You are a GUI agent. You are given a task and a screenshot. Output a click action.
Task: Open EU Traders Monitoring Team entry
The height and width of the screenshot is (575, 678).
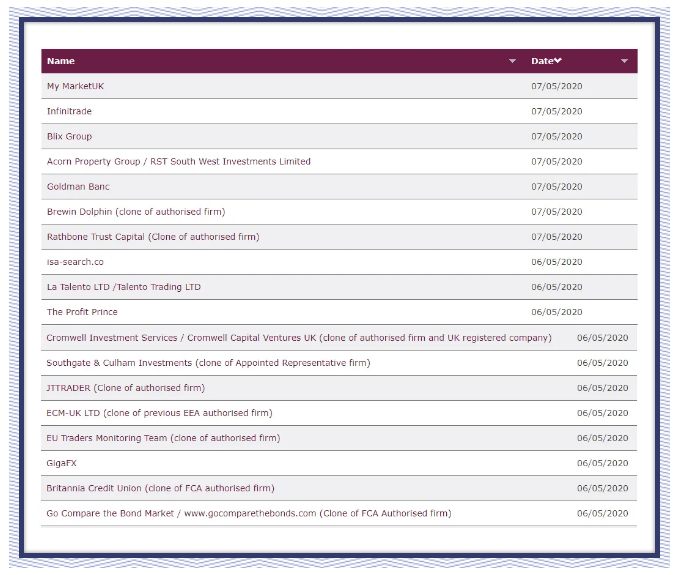pyautogui.click(x=163, y=438)
